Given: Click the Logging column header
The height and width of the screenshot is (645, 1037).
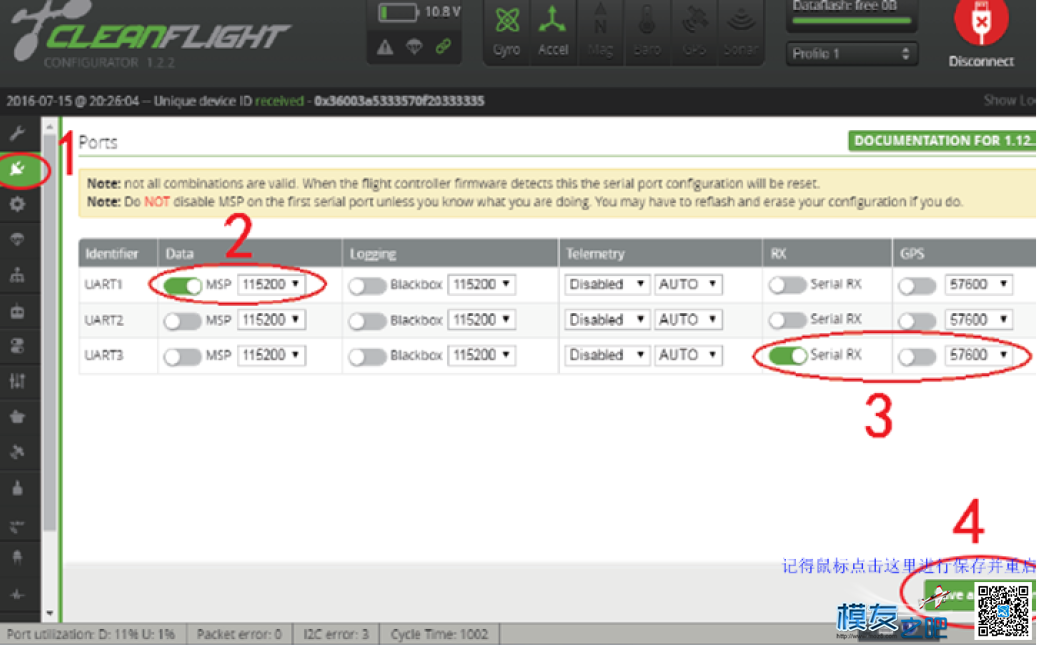Looking at the screenshot, I should [450, 253].
